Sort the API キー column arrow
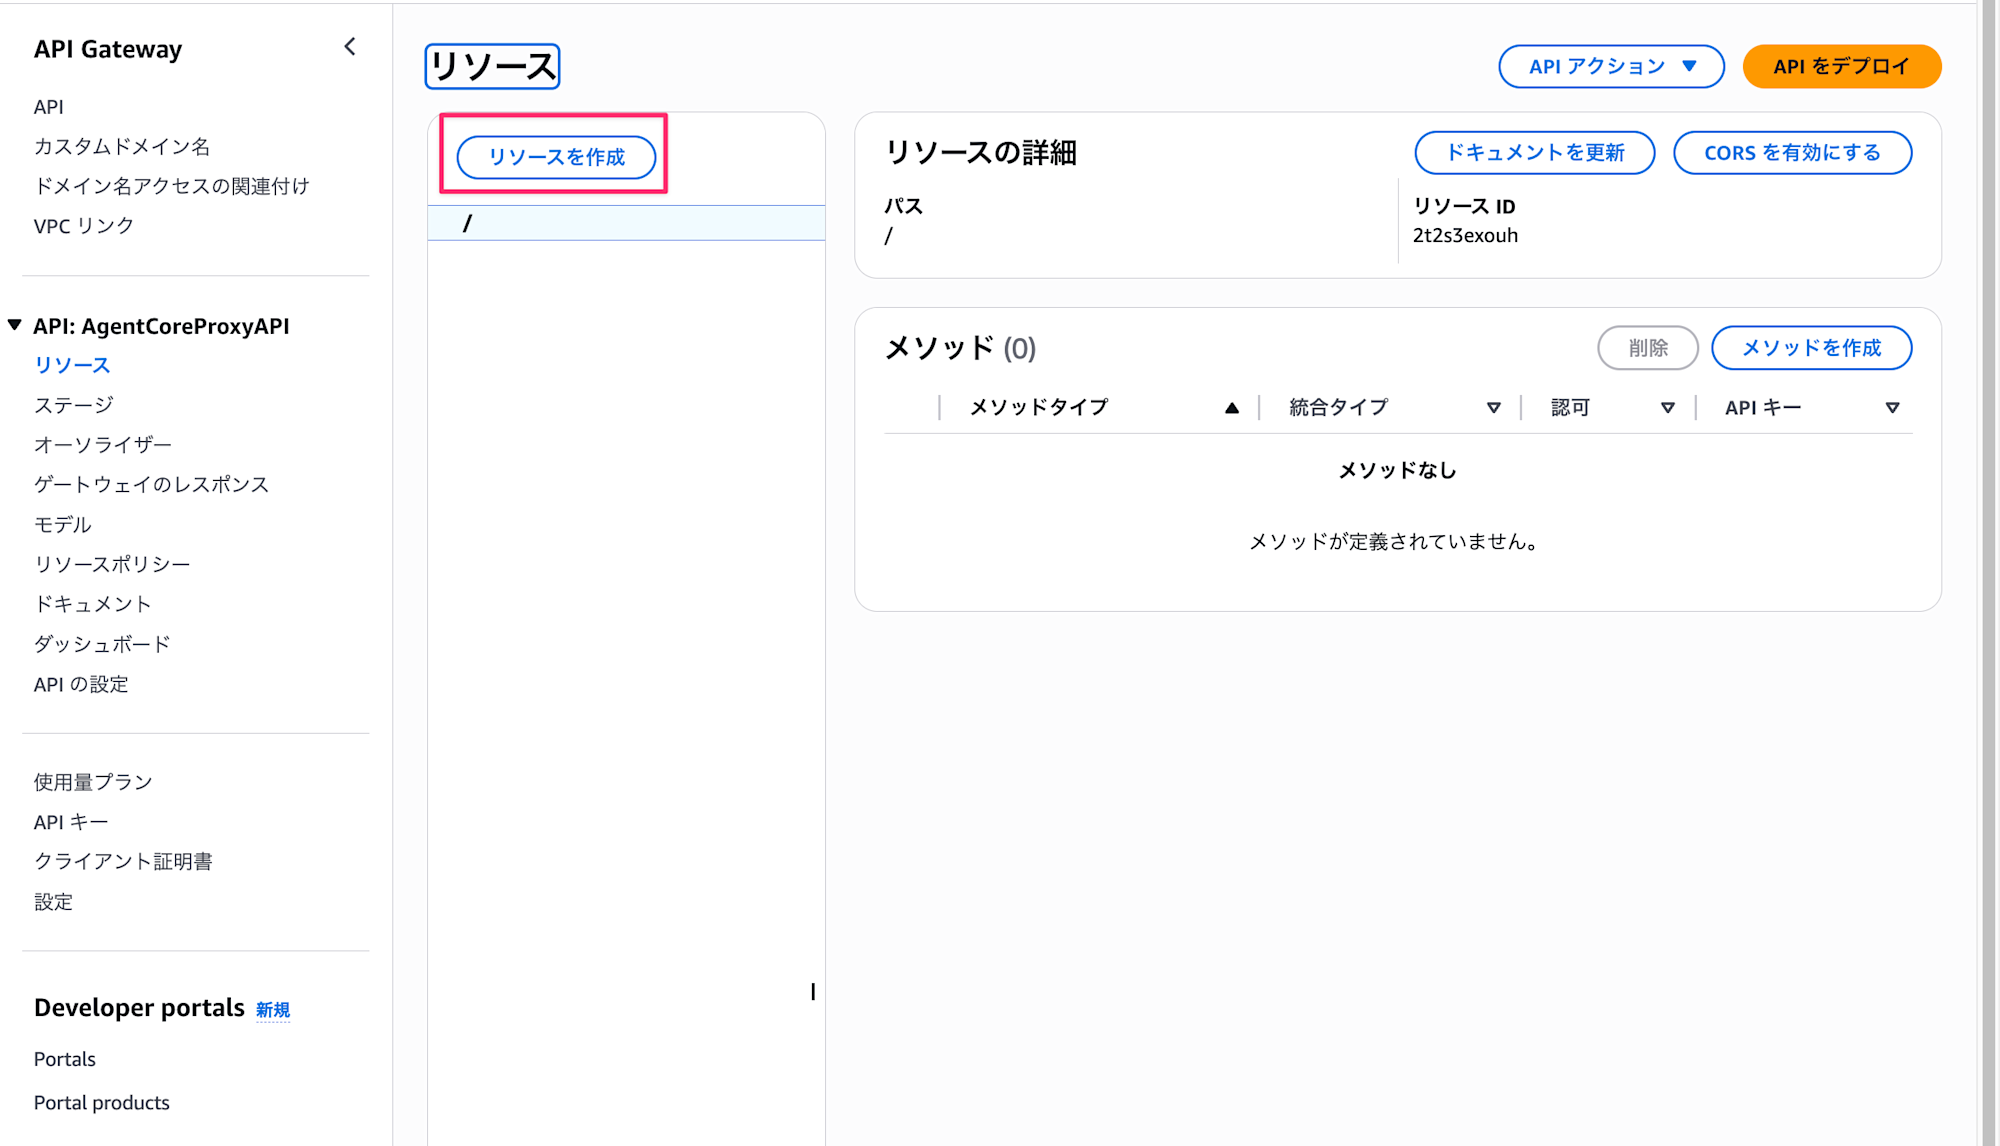 (1892, 407)
